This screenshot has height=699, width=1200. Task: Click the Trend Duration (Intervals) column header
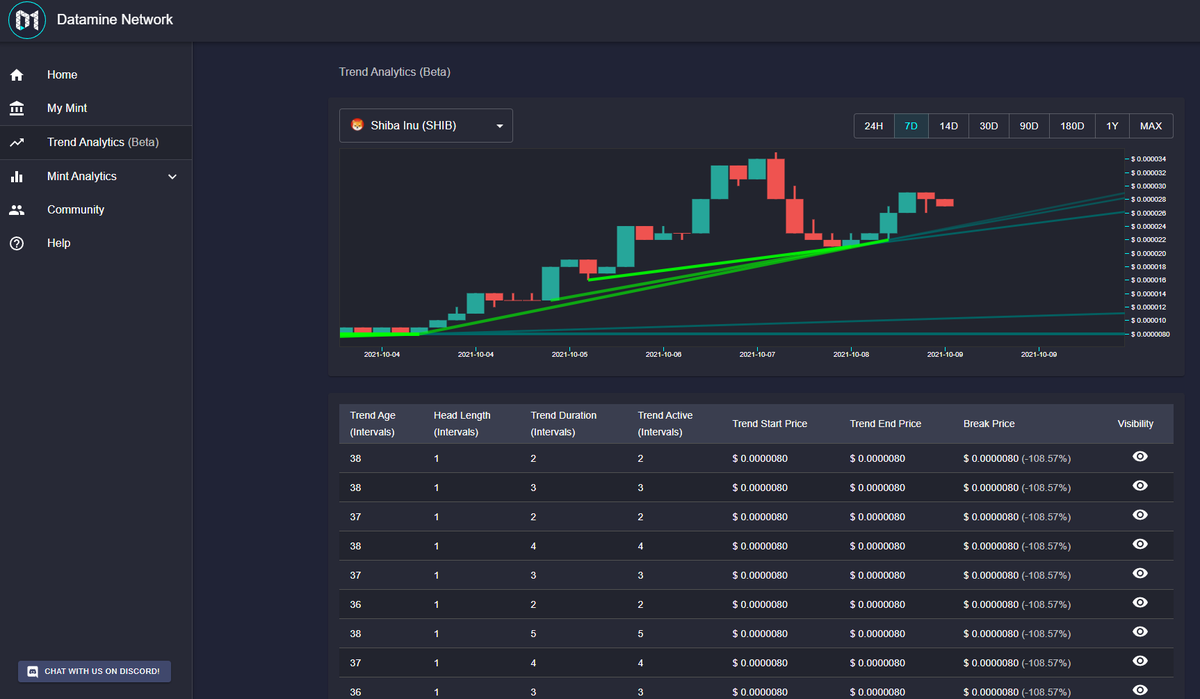tap(563, 423)
